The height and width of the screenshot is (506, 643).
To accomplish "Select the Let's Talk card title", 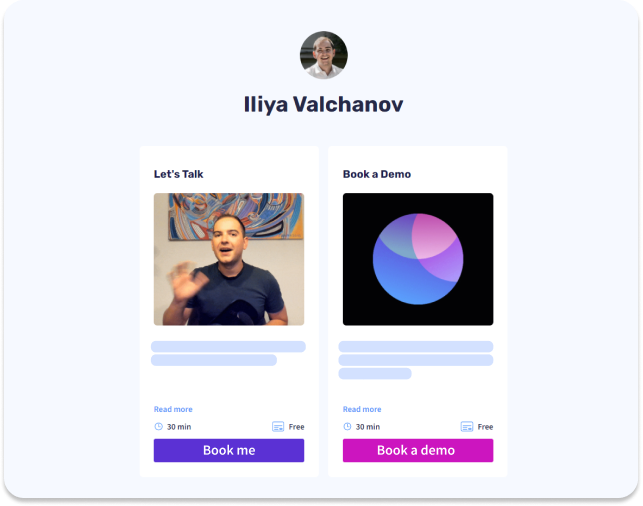I will [x=178, y=174].
